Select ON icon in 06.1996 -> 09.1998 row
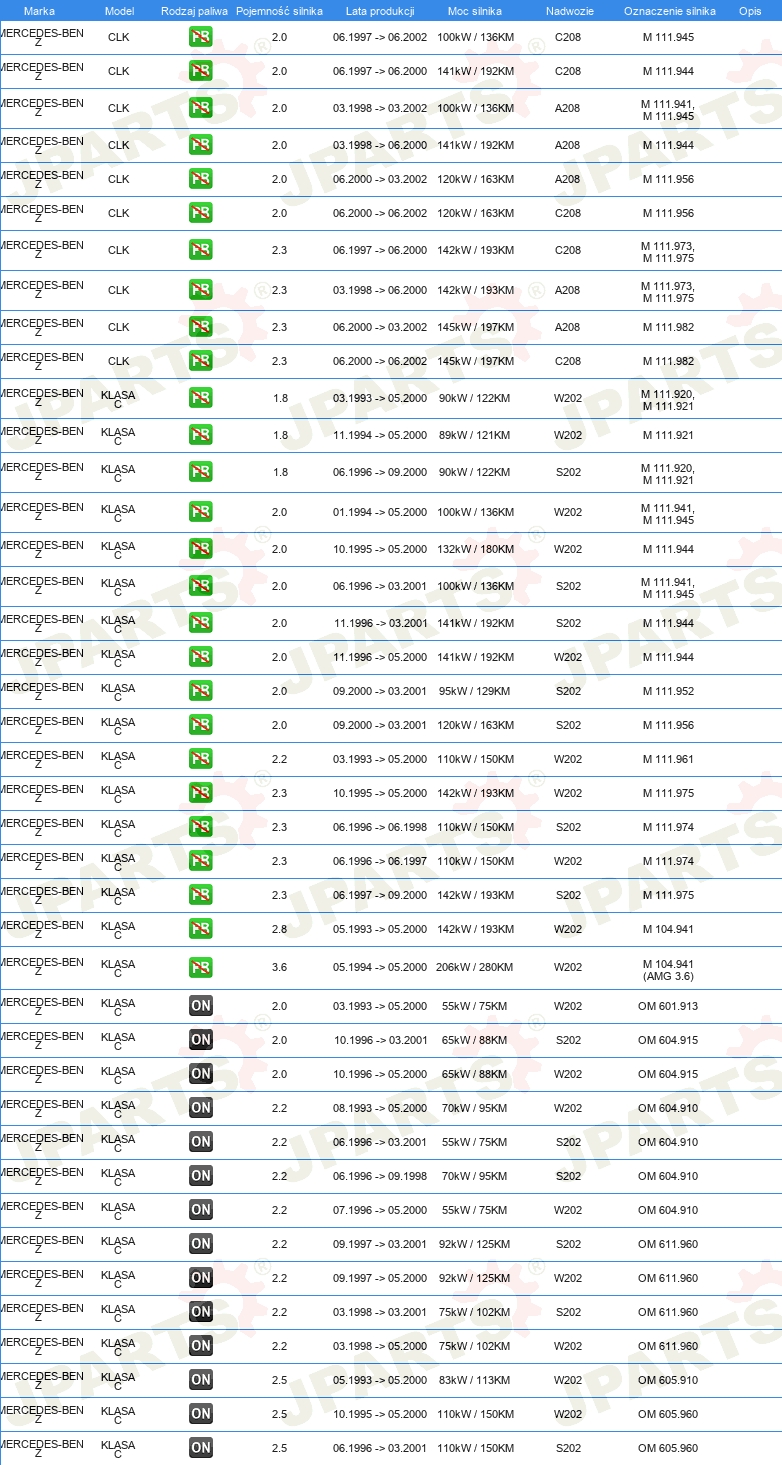 click(201, 1176)
